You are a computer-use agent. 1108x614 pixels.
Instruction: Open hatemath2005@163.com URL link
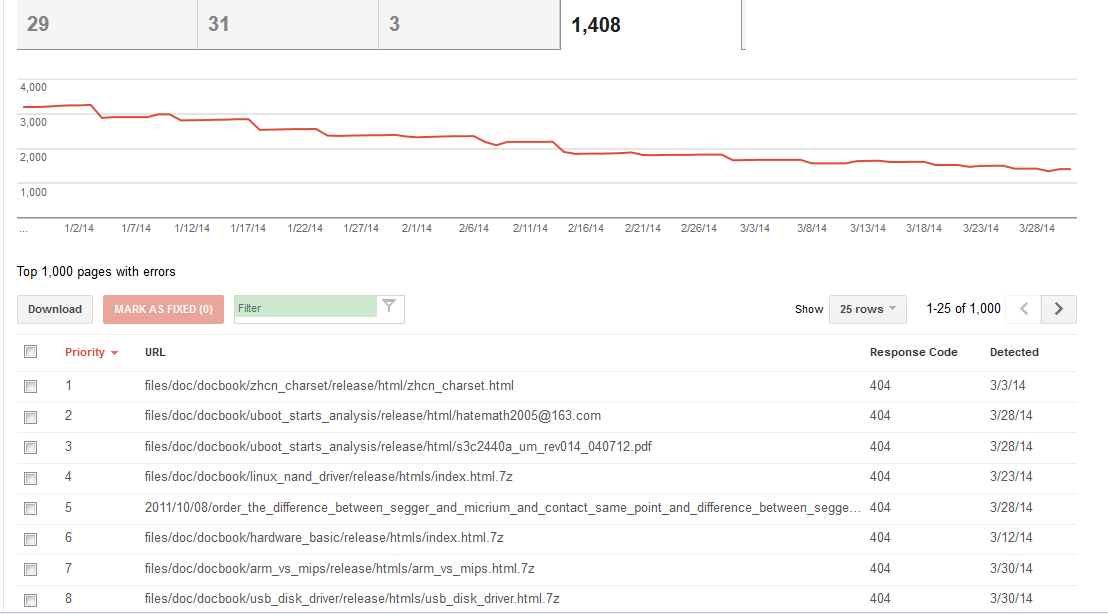[x=373, y=415]
